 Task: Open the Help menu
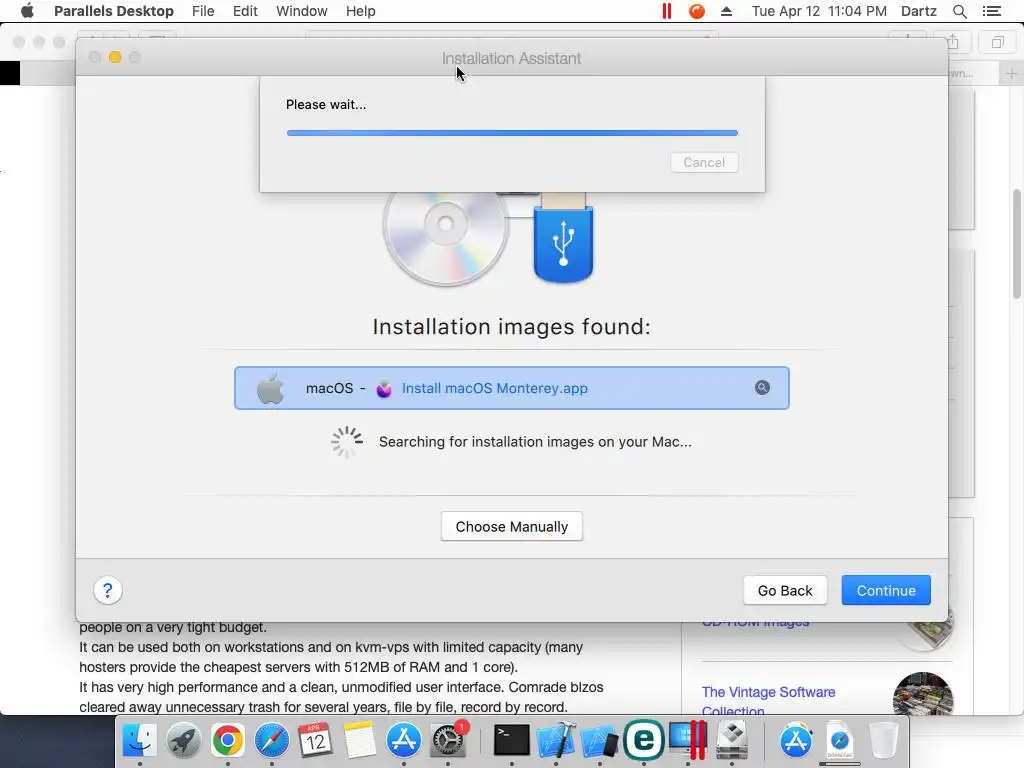360,11
